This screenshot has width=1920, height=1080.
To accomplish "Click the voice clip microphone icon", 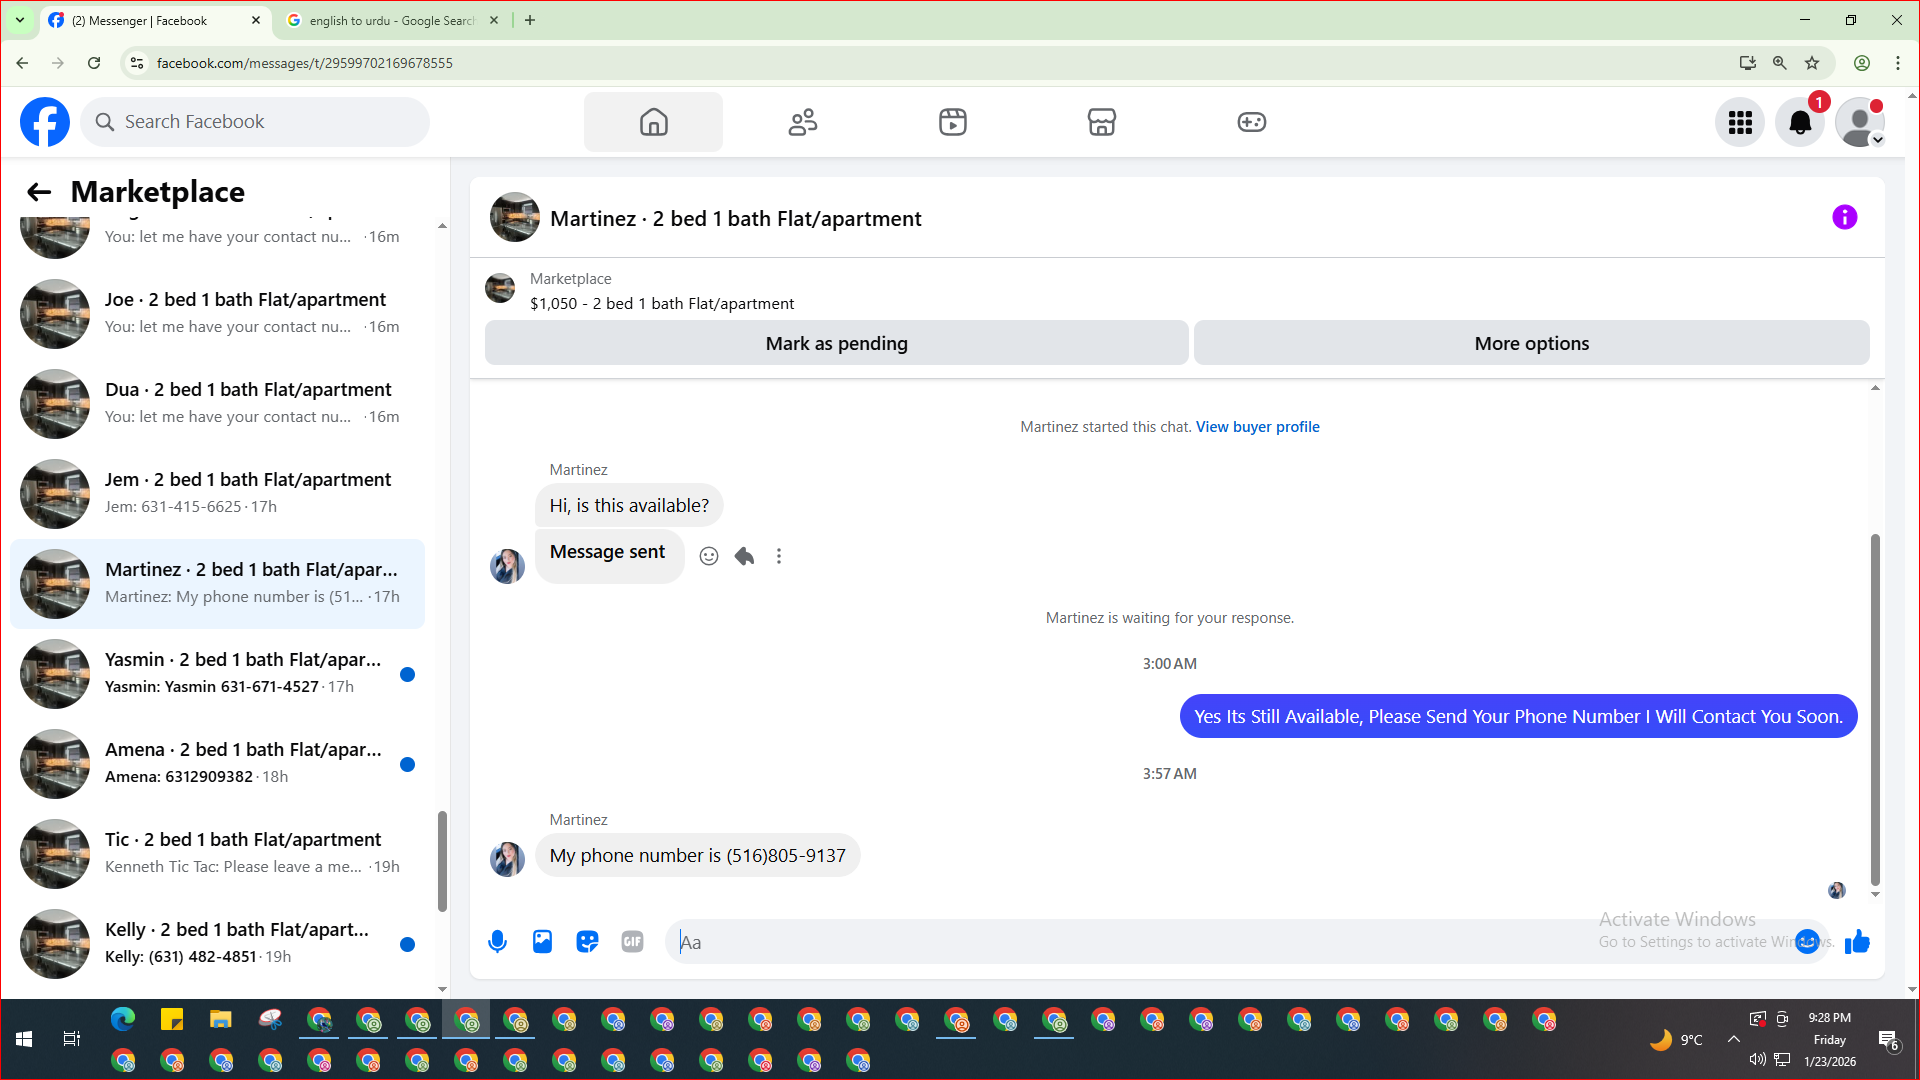I will 497,941.
